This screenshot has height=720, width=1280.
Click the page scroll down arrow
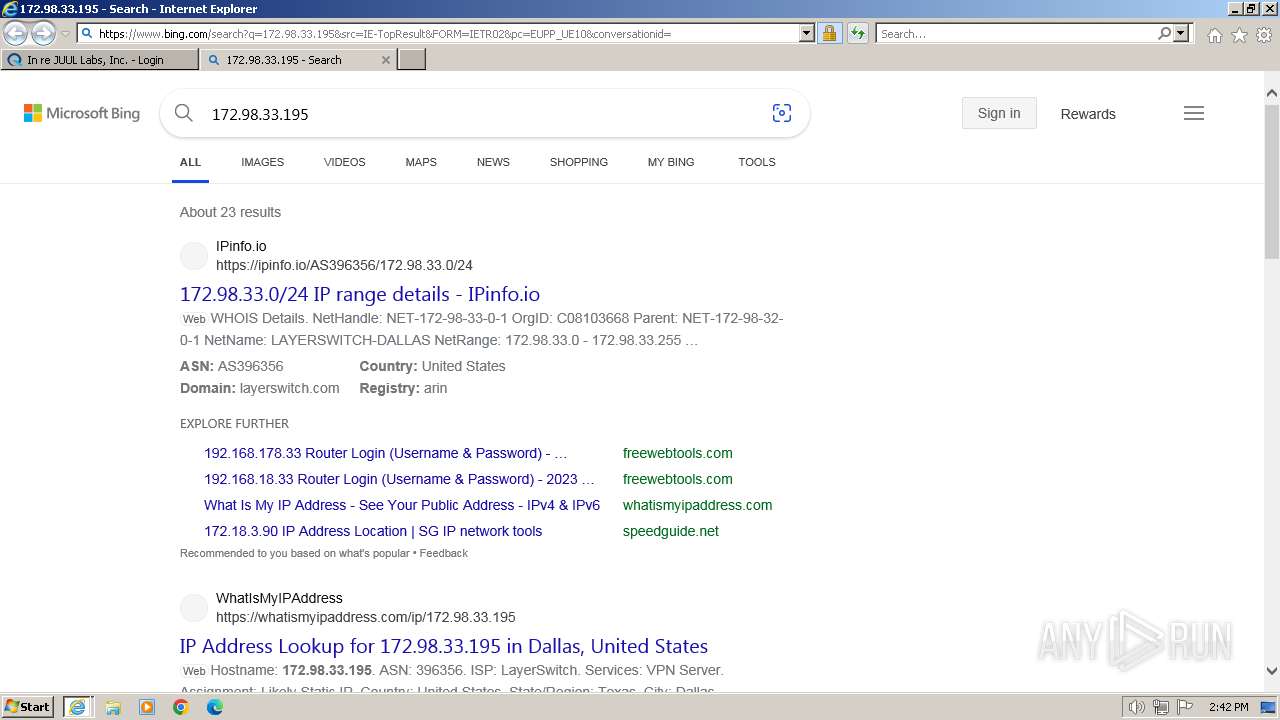(x=1272, y=672)
